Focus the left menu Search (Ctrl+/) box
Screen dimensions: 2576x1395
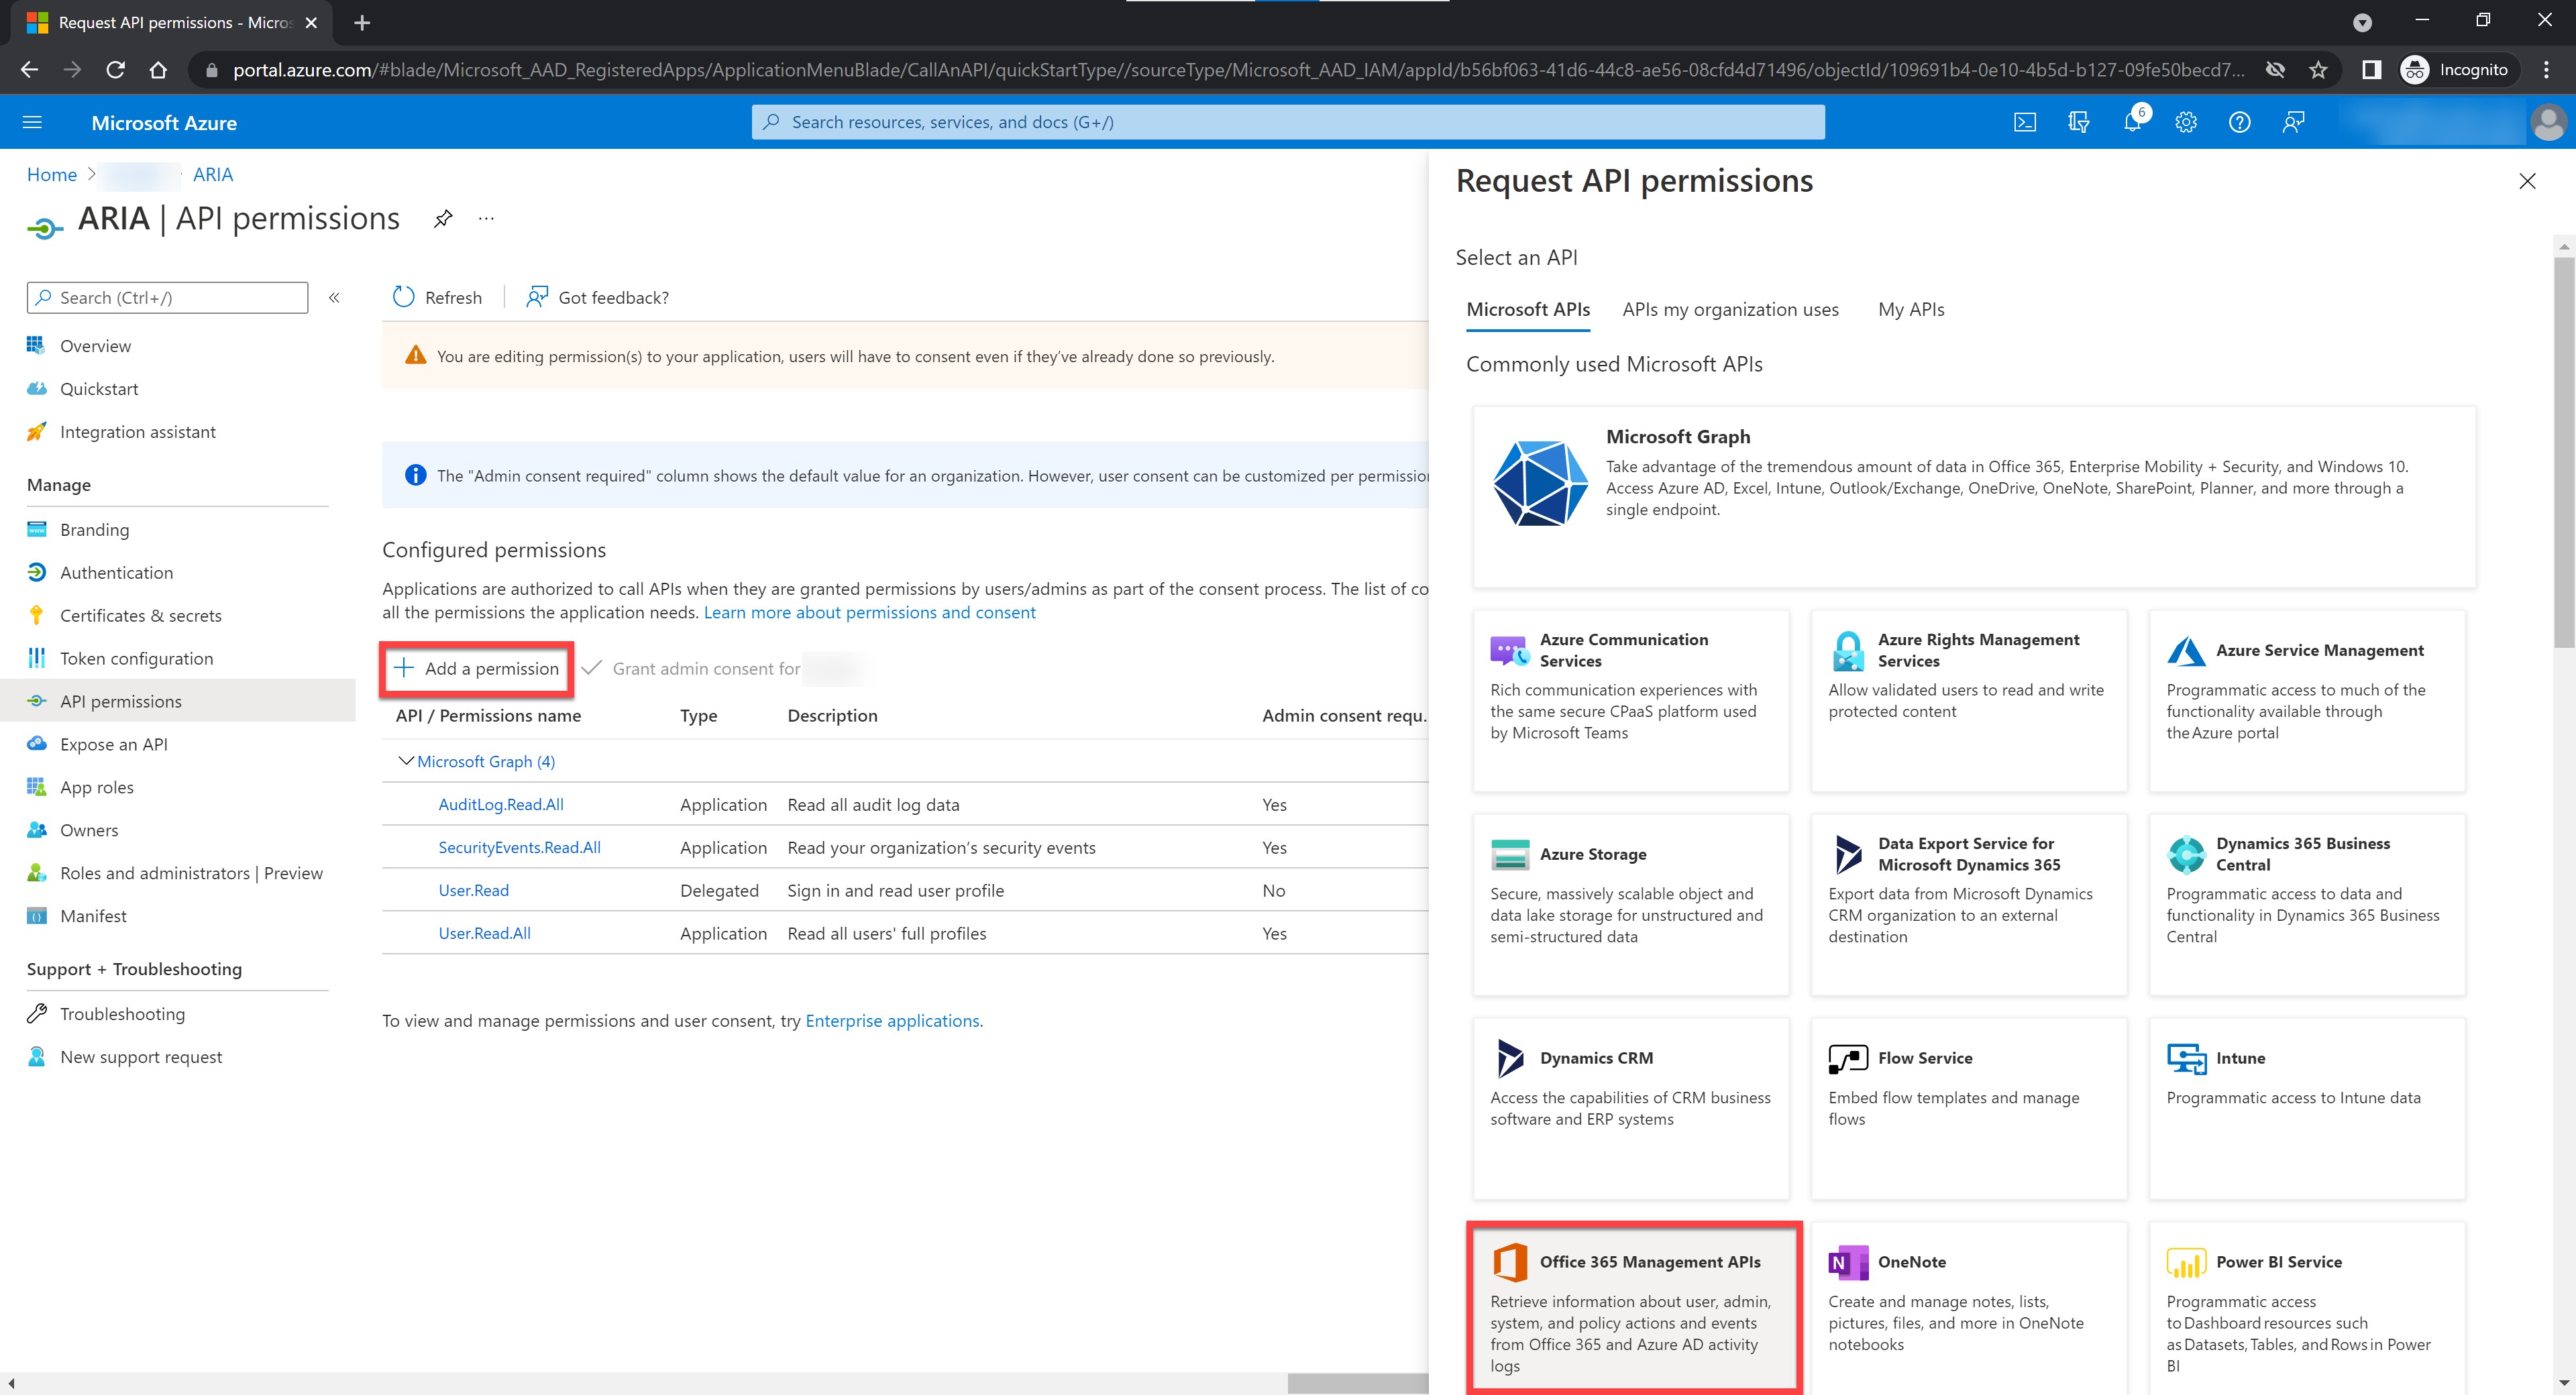point(167,297)
